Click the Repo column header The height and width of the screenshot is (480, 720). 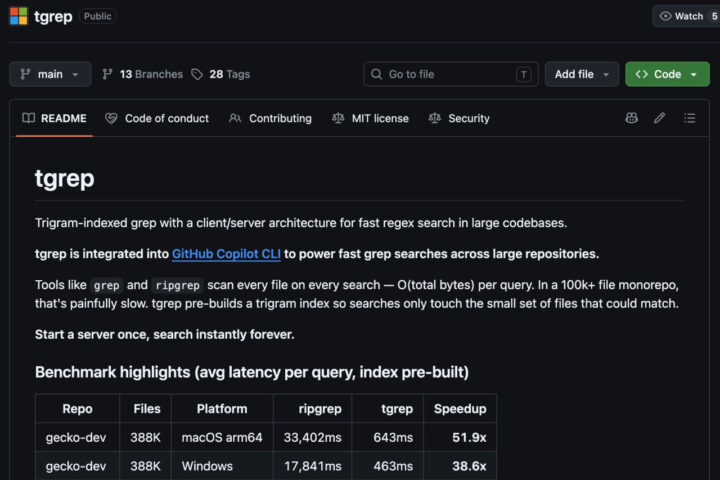77,408
